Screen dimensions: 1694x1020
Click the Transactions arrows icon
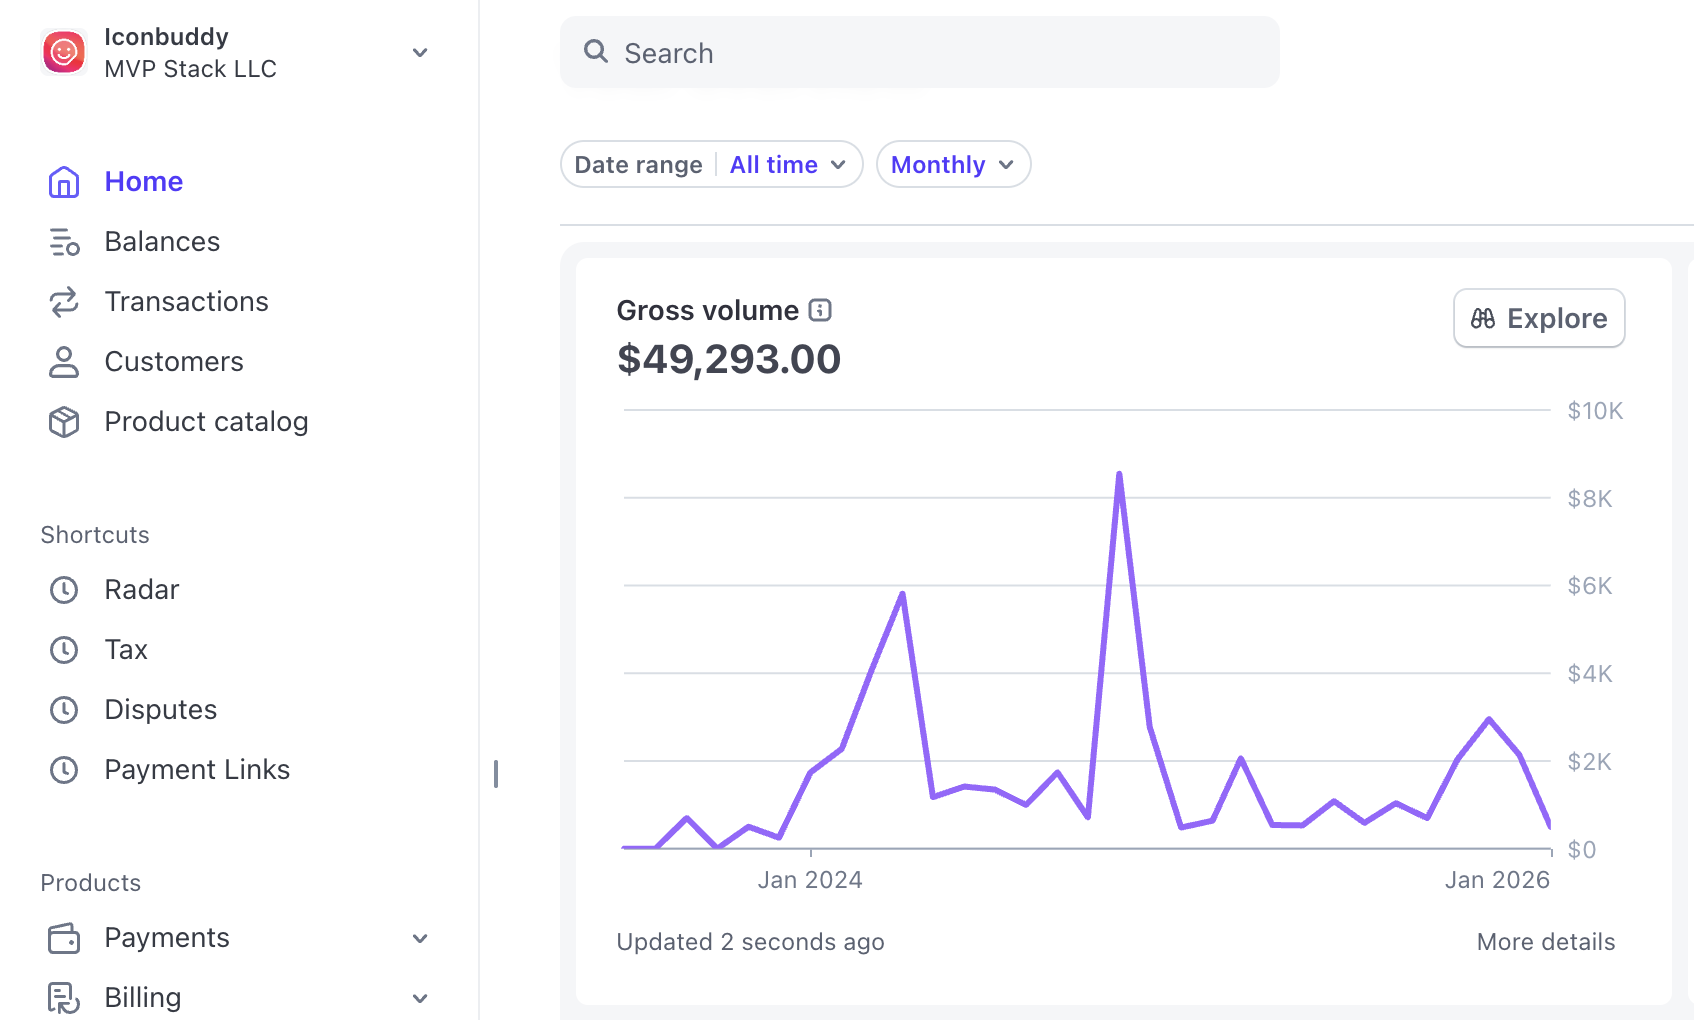point(64,302)
